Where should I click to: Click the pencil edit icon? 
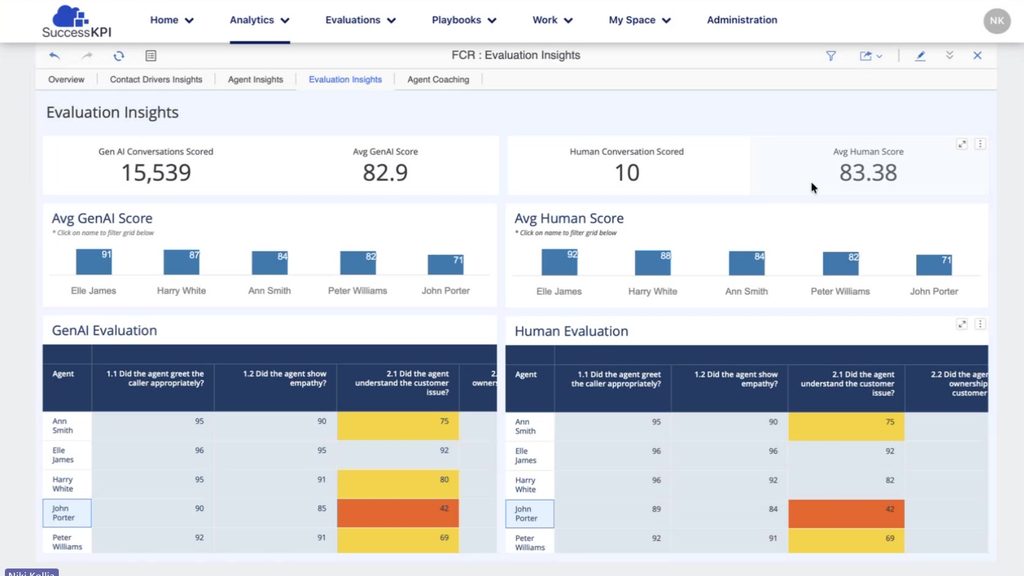click(920, 56)
